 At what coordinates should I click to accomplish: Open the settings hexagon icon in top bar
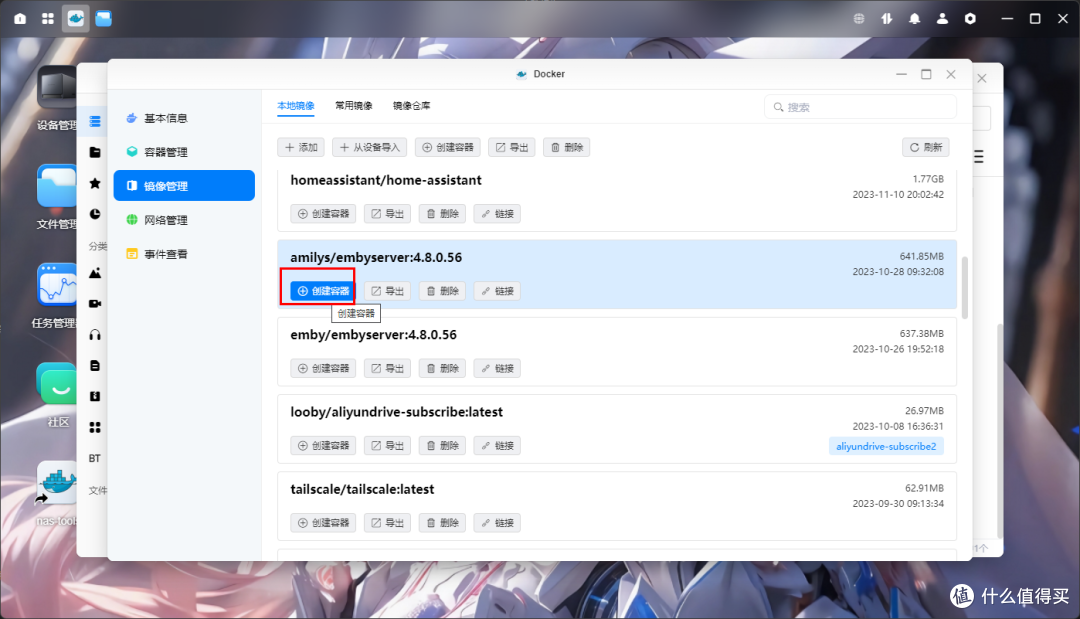click(x=970, y=19)
